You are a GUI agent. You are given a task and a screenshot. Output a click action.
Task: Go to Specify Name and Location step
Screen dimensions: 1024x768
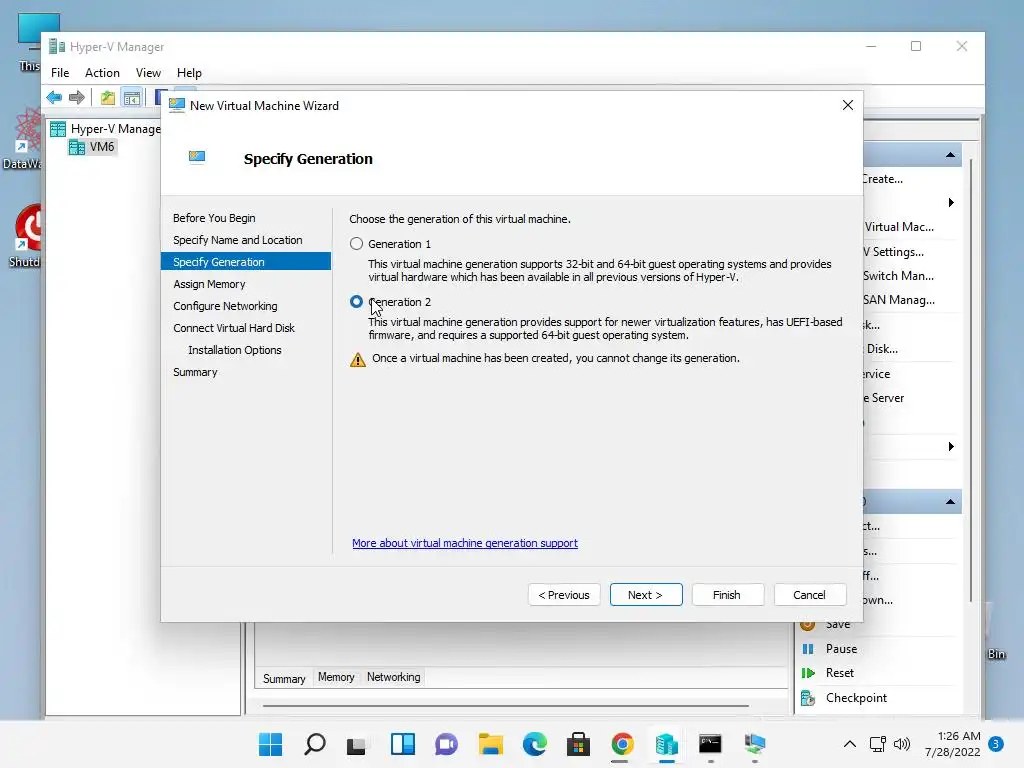(x=238, y=240)
